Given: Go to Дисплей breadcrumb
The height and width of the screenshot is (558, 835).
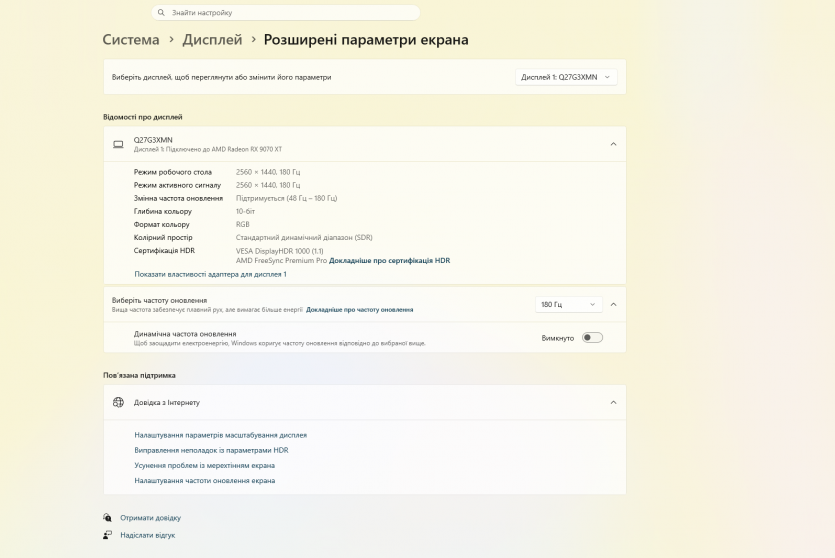Looking at the screenshot, I should tap(212, 40).
